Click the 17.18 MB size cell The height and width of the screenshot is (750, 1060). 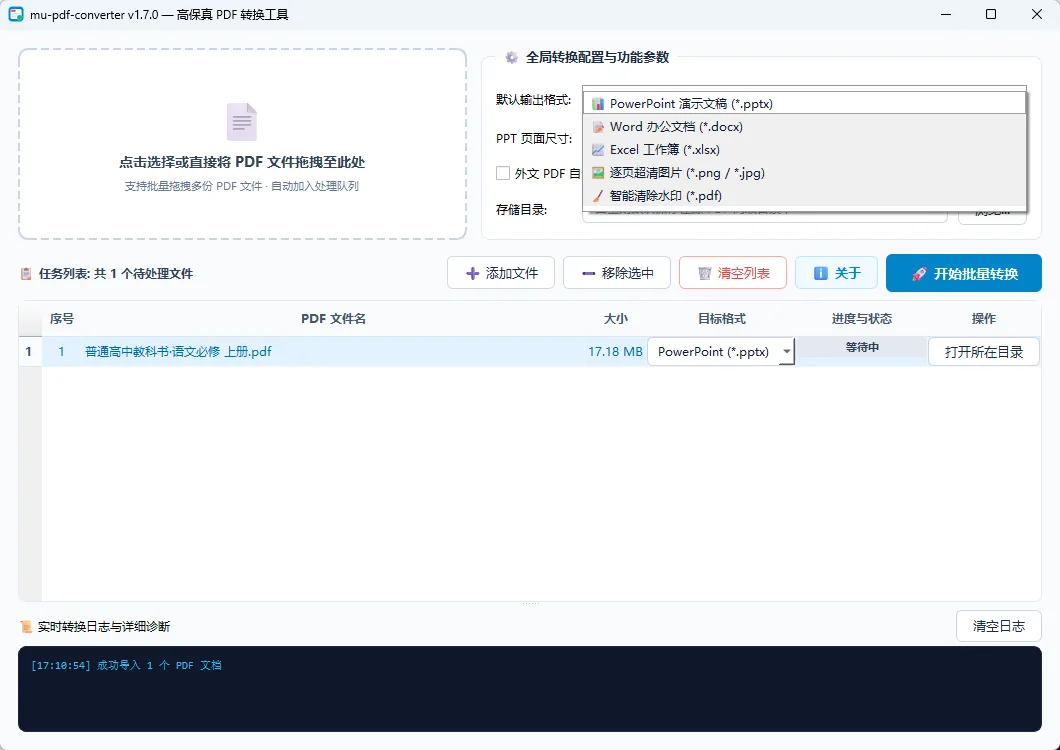coord(615,352)
